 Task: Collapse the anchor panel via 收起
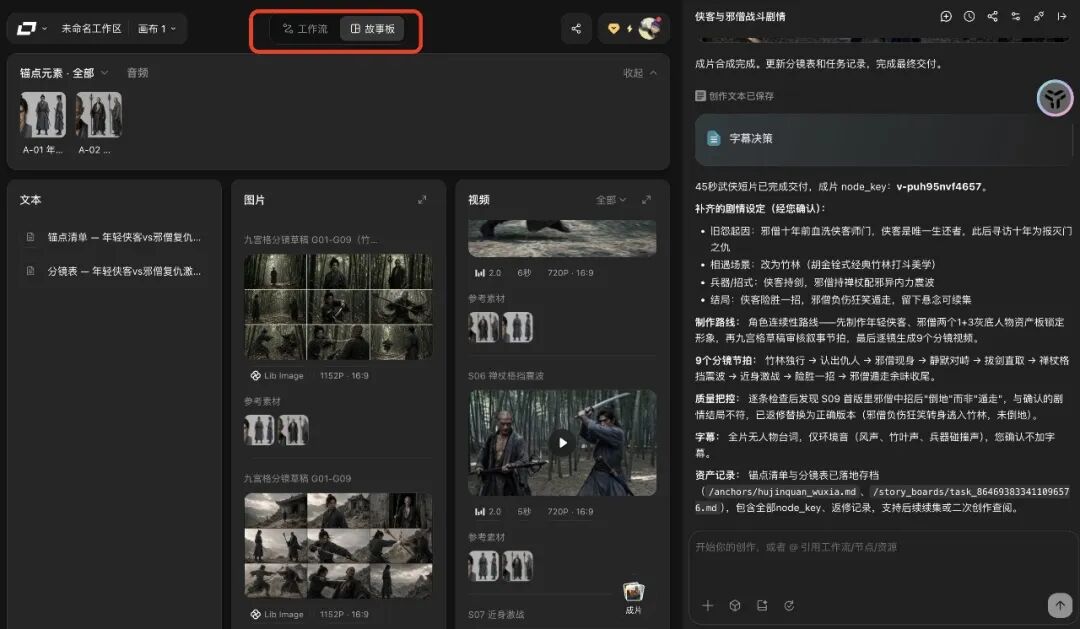640,72
